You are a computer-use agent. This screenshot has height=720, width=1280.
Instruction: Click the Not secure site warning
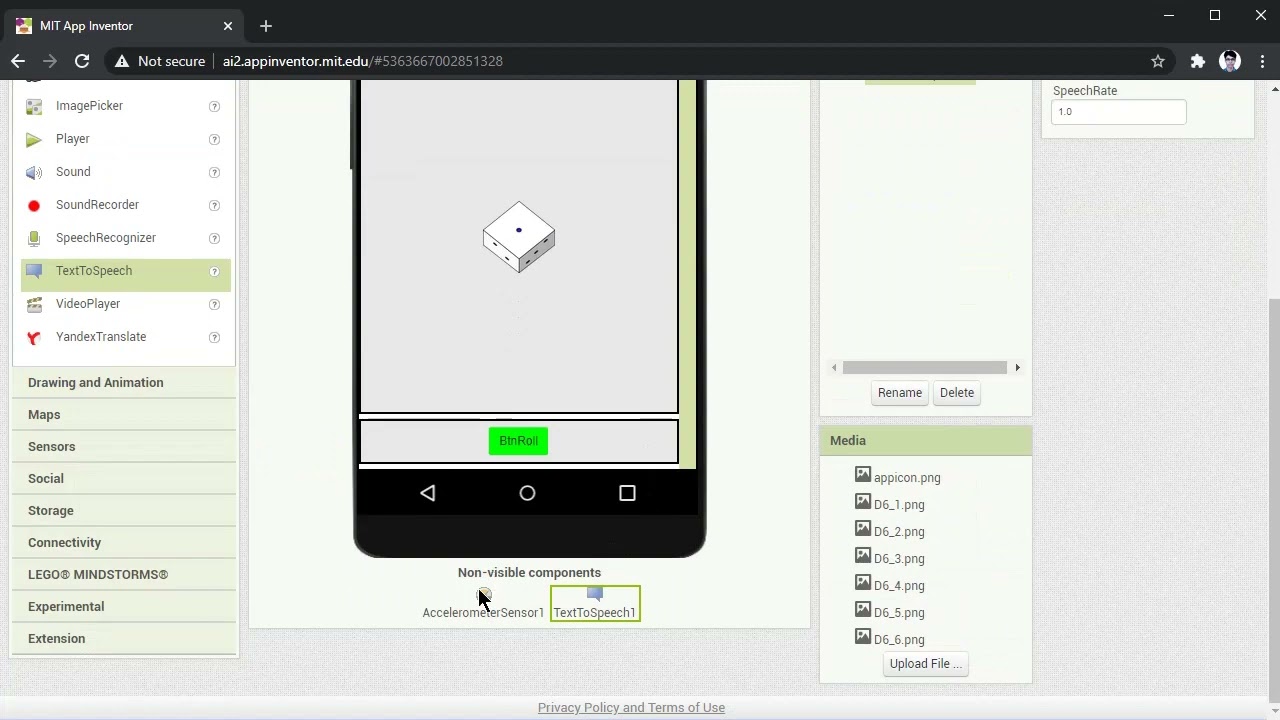tap(160, 61)
